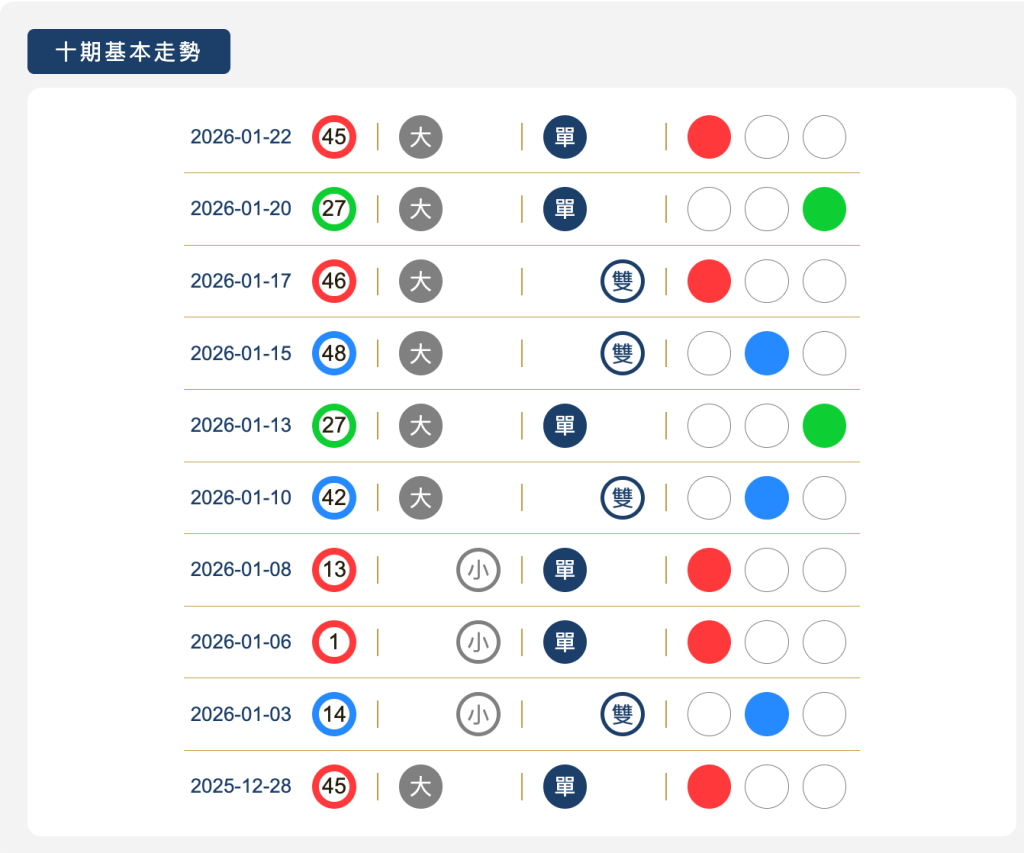Viewport: 1024px width, 853px height.
Task: Select the red ball numbered 46
Action: pos(335,281)
